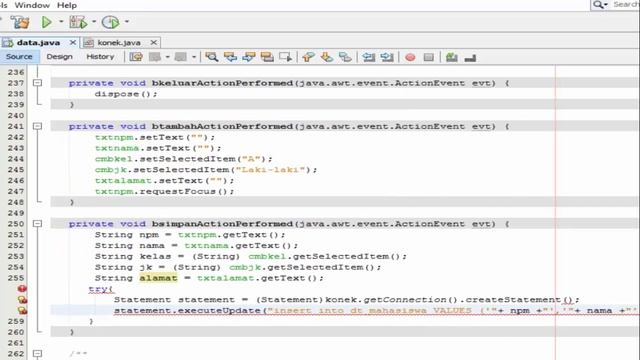Click the konek.java file tab icon
This screenshot has height=360, width=640.
click(89, 42)
